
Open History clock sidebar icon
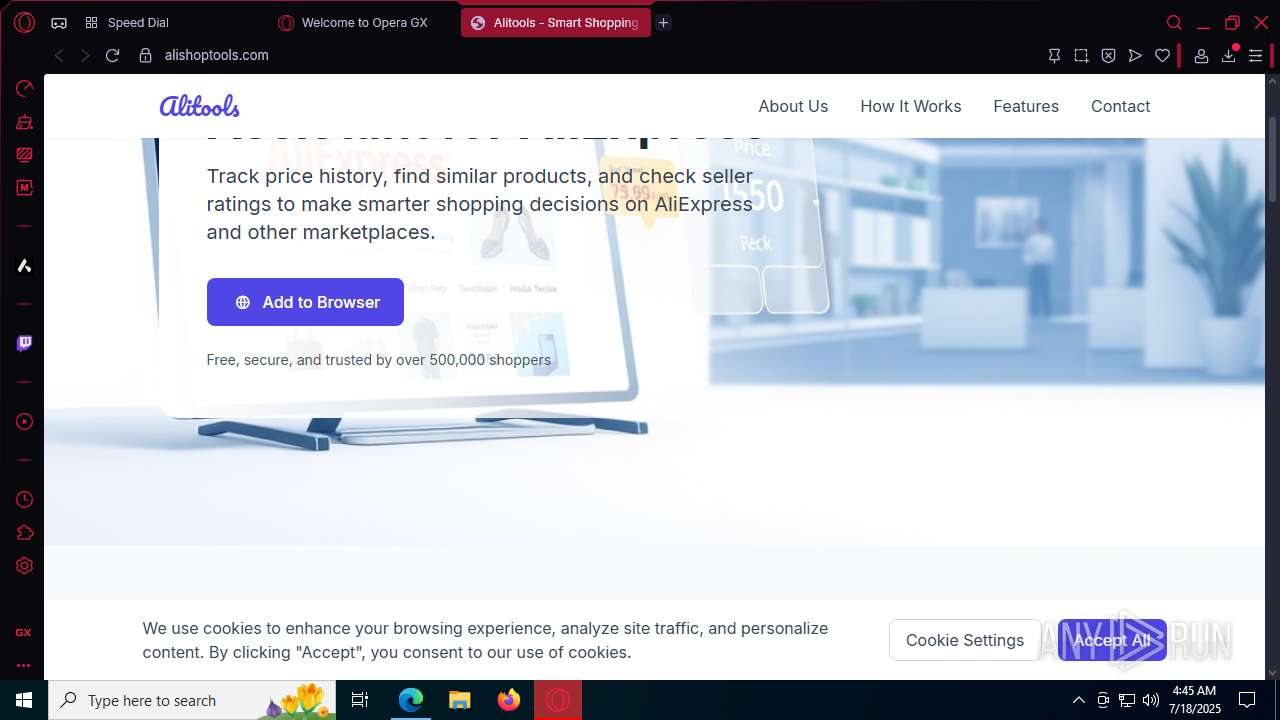click(x=24, y=499)
